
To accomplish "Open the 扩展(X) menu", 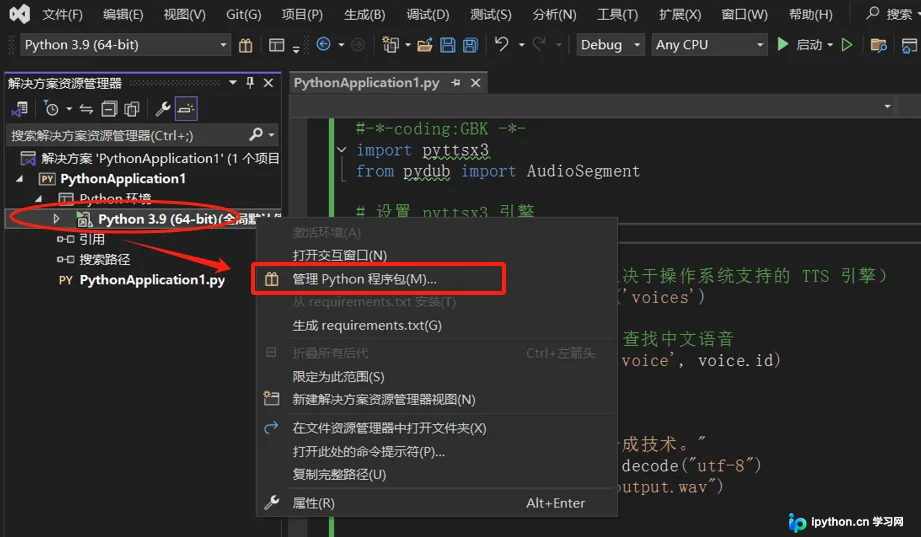I will [680, 15].
